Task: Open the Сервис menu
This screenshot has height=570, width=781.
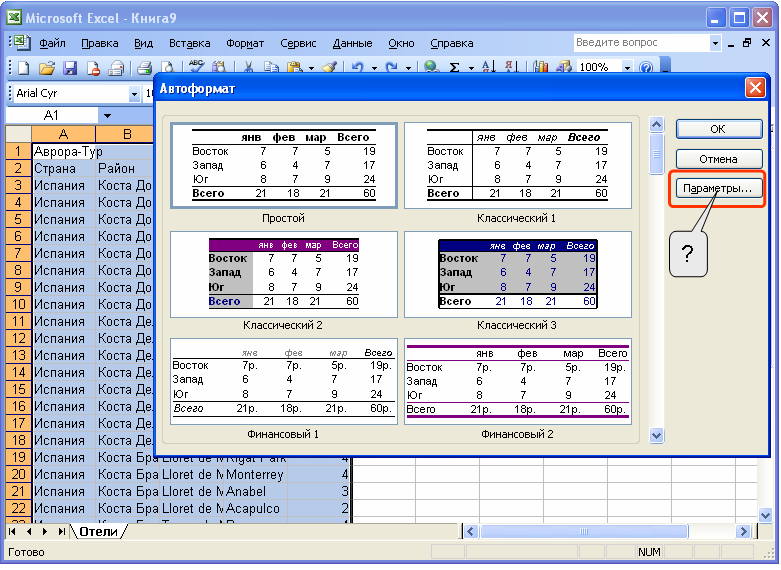Action: click(298, 43)
